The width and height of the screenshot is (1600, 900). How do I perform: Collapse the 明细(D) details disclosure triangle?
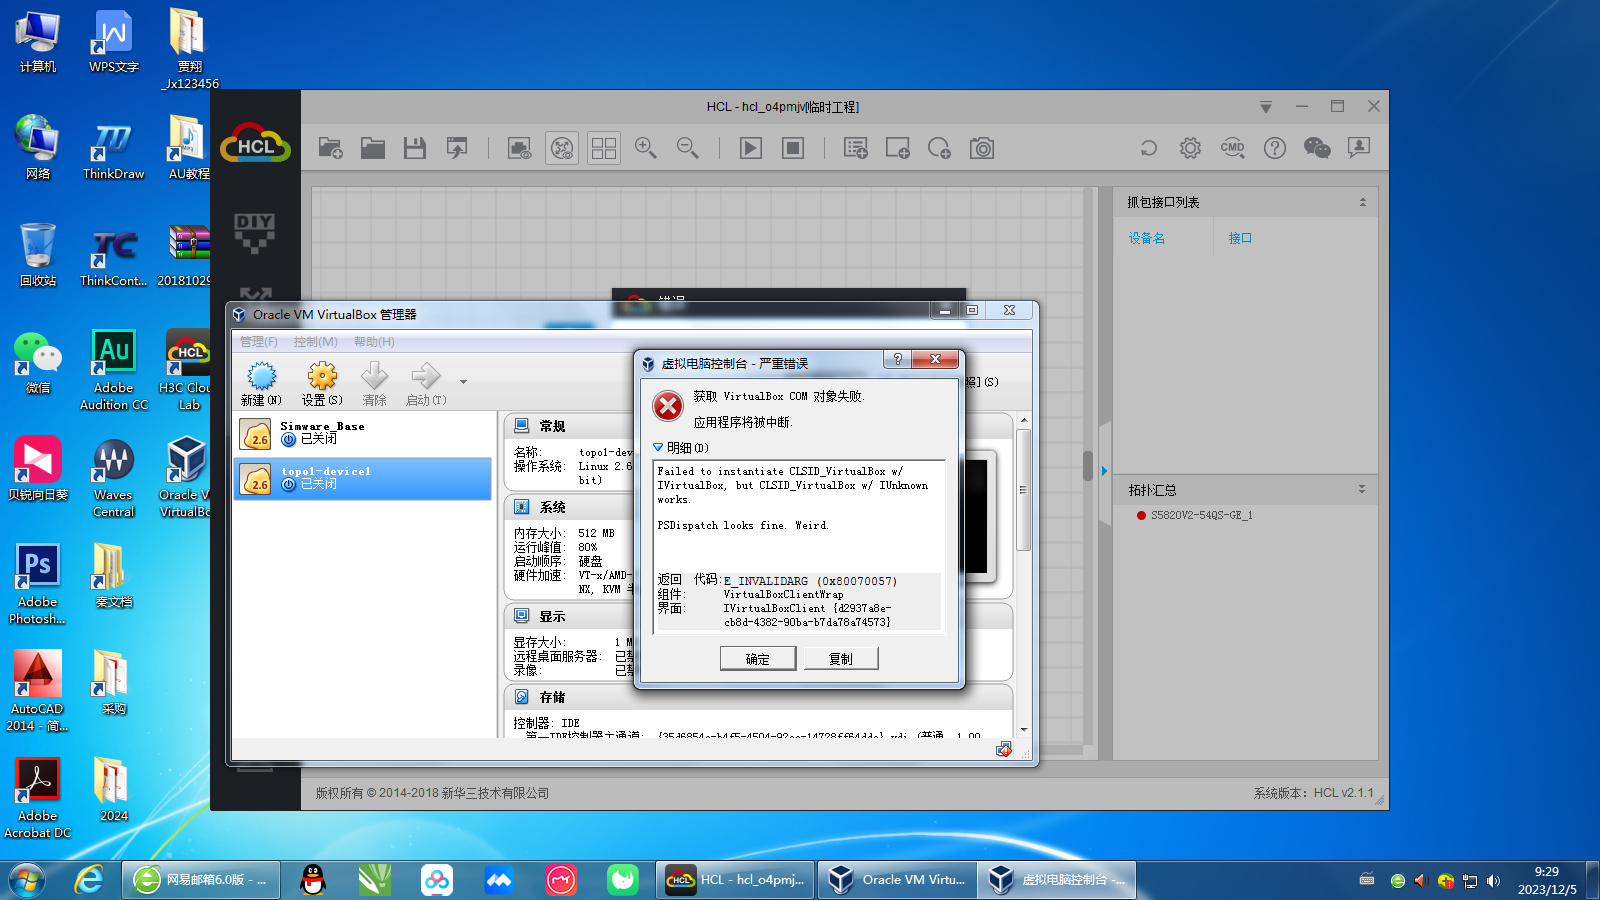coord(658,448)
